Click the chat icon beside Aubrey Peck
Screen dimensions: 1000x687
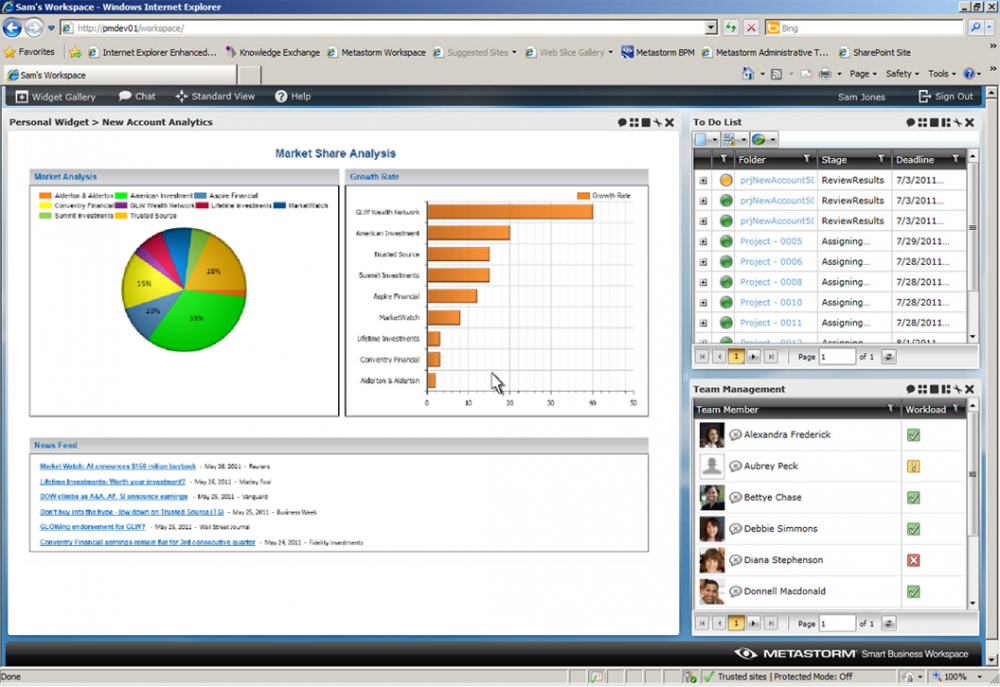(x=735, y=466)
